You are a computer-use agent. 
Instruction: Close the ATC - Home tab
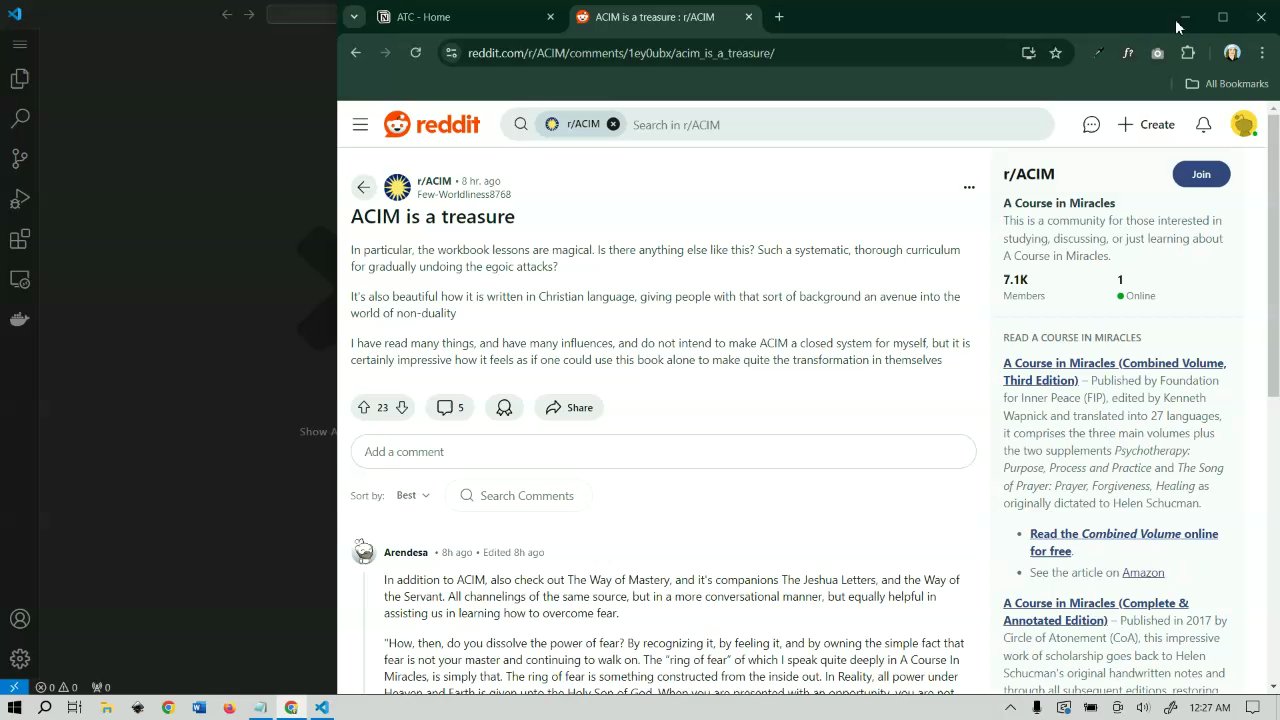click(550, 17)
